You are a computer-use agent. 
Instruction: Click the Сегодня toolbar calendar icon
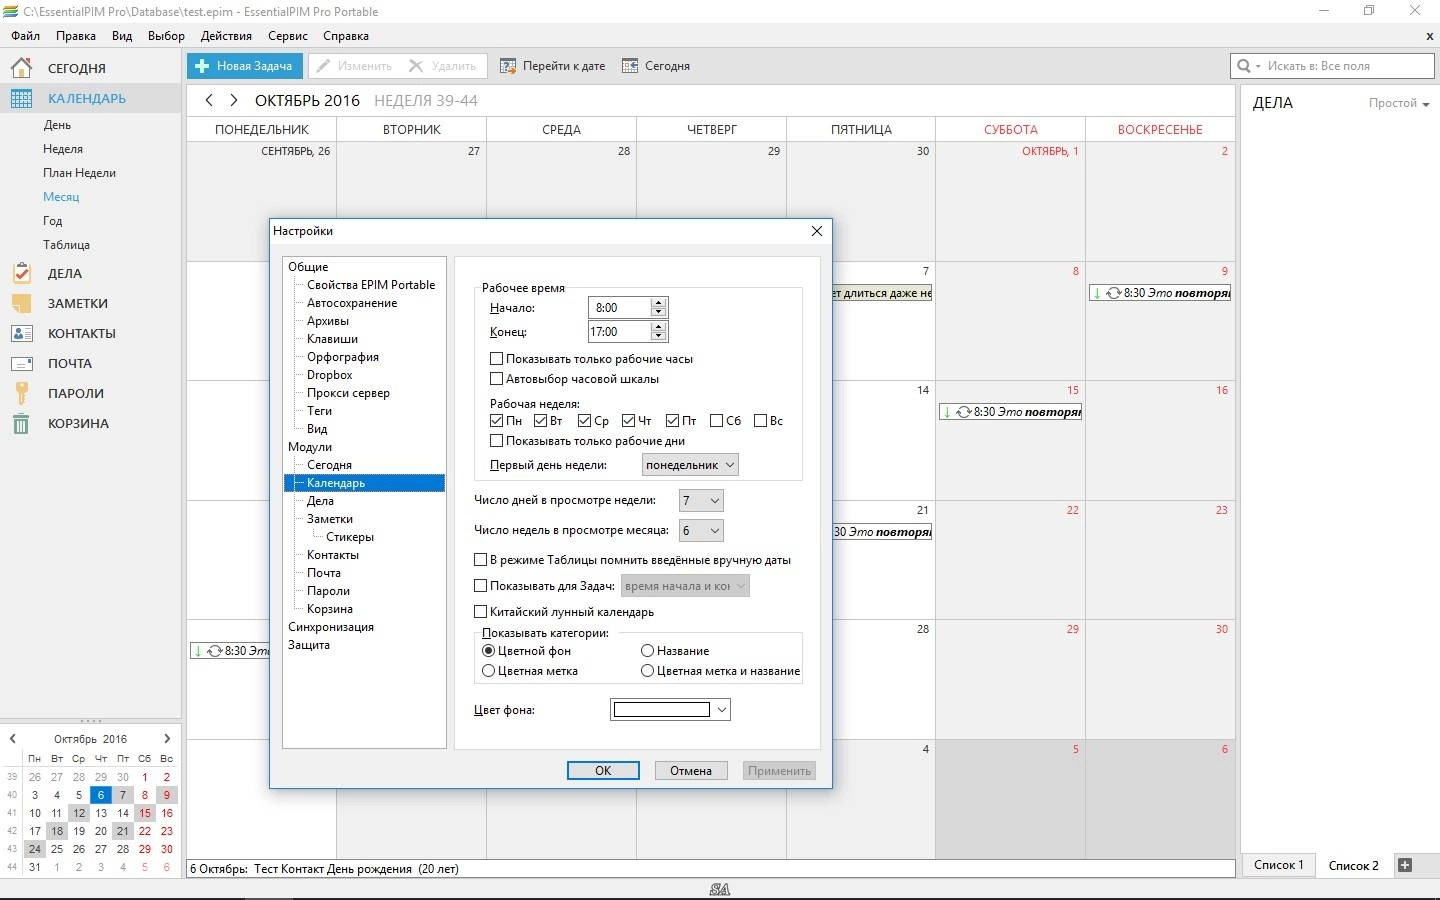pyautogui.click(x=630, y=66)
